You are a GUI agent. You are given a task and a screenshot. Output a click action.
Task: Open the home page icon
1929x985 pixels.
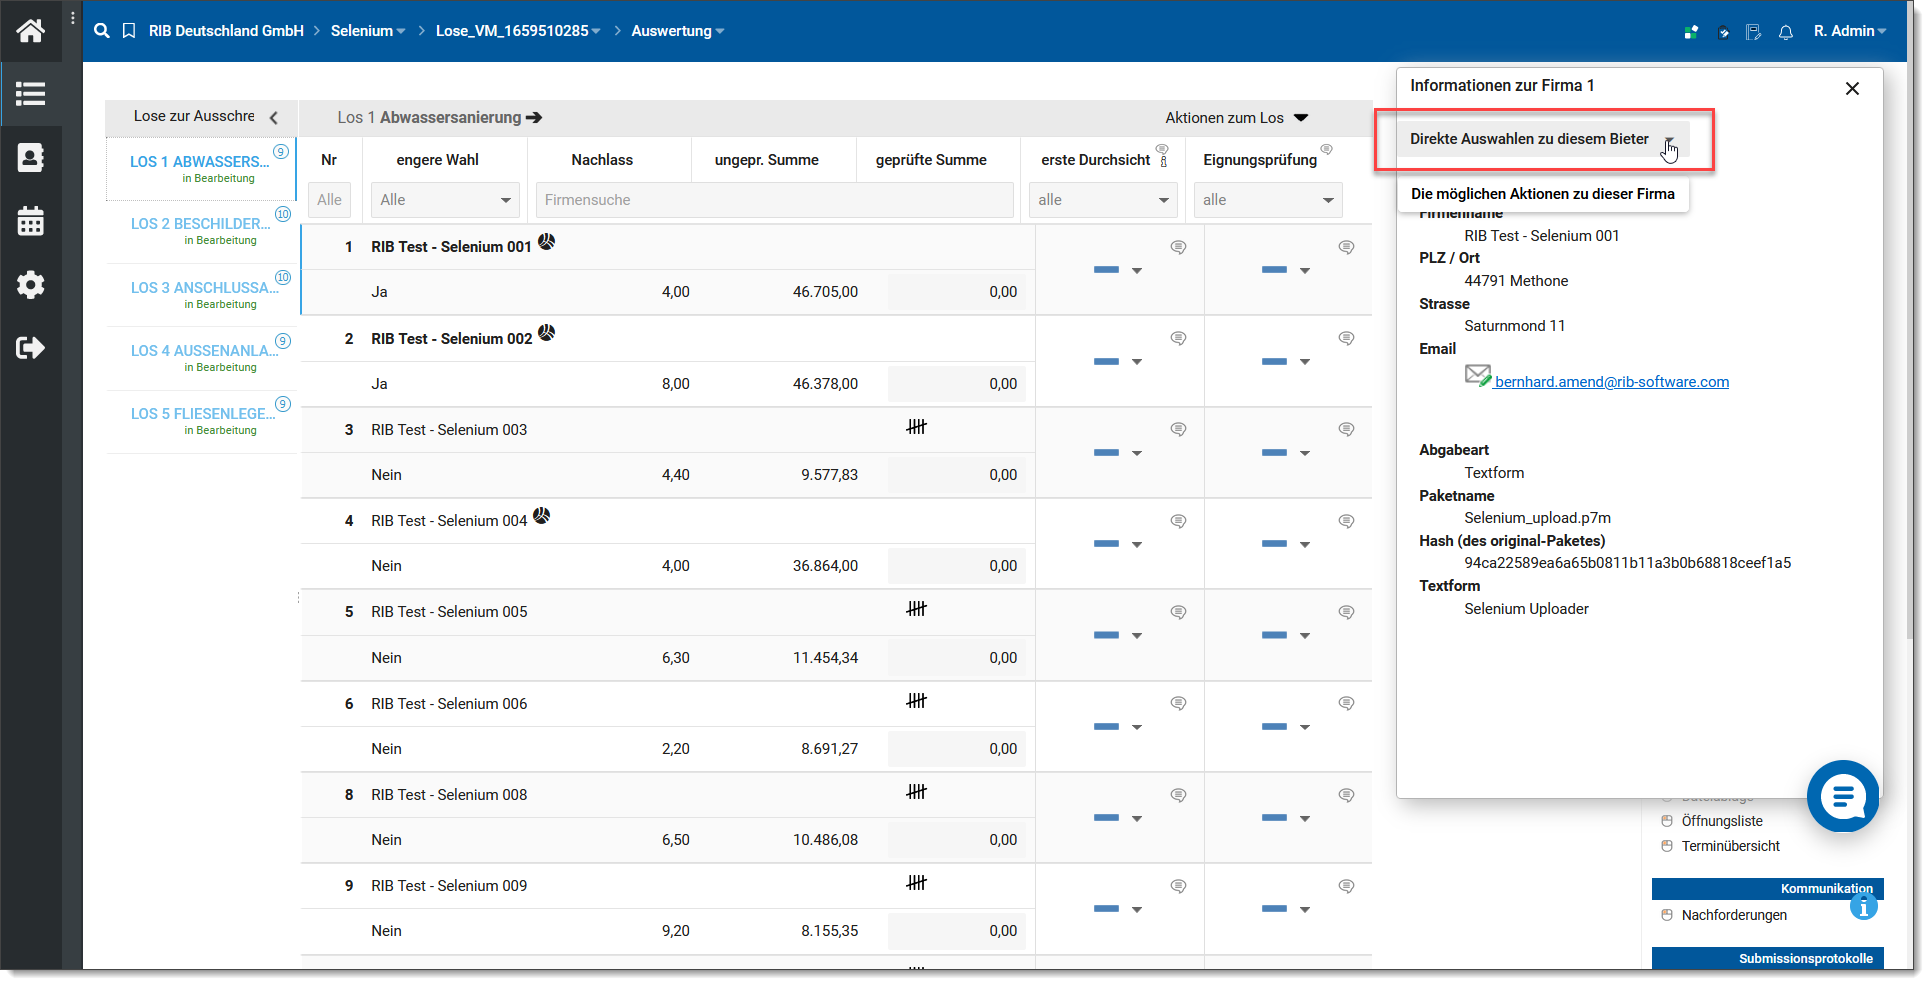(30, 31)
